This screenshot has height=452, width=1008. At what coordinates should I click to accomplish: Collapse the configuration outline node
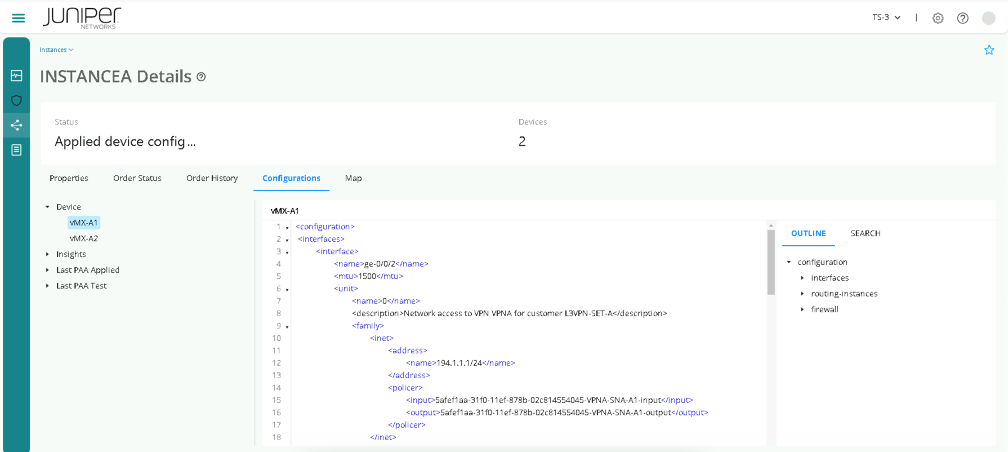point(789,262)
